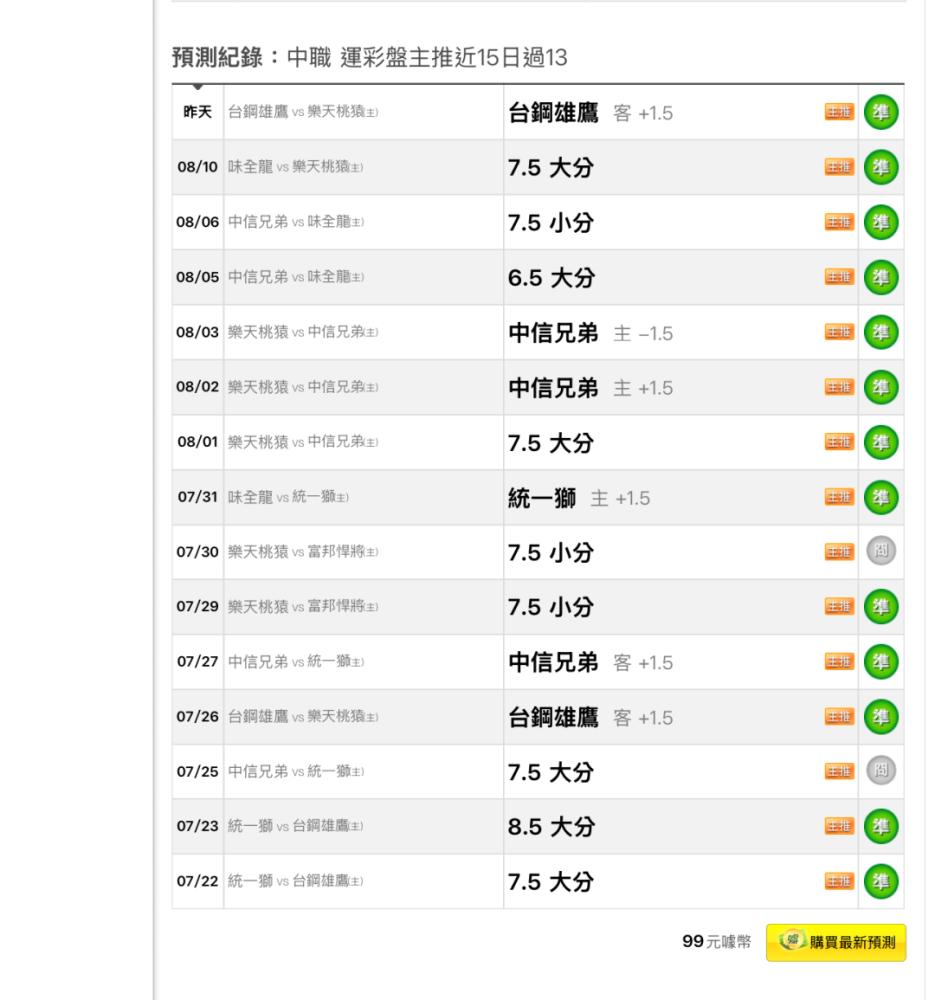The width and height of the screenshot is (935, 1000).
Task: Select the 準 status icon on 08/06 row
Action: 881,222
